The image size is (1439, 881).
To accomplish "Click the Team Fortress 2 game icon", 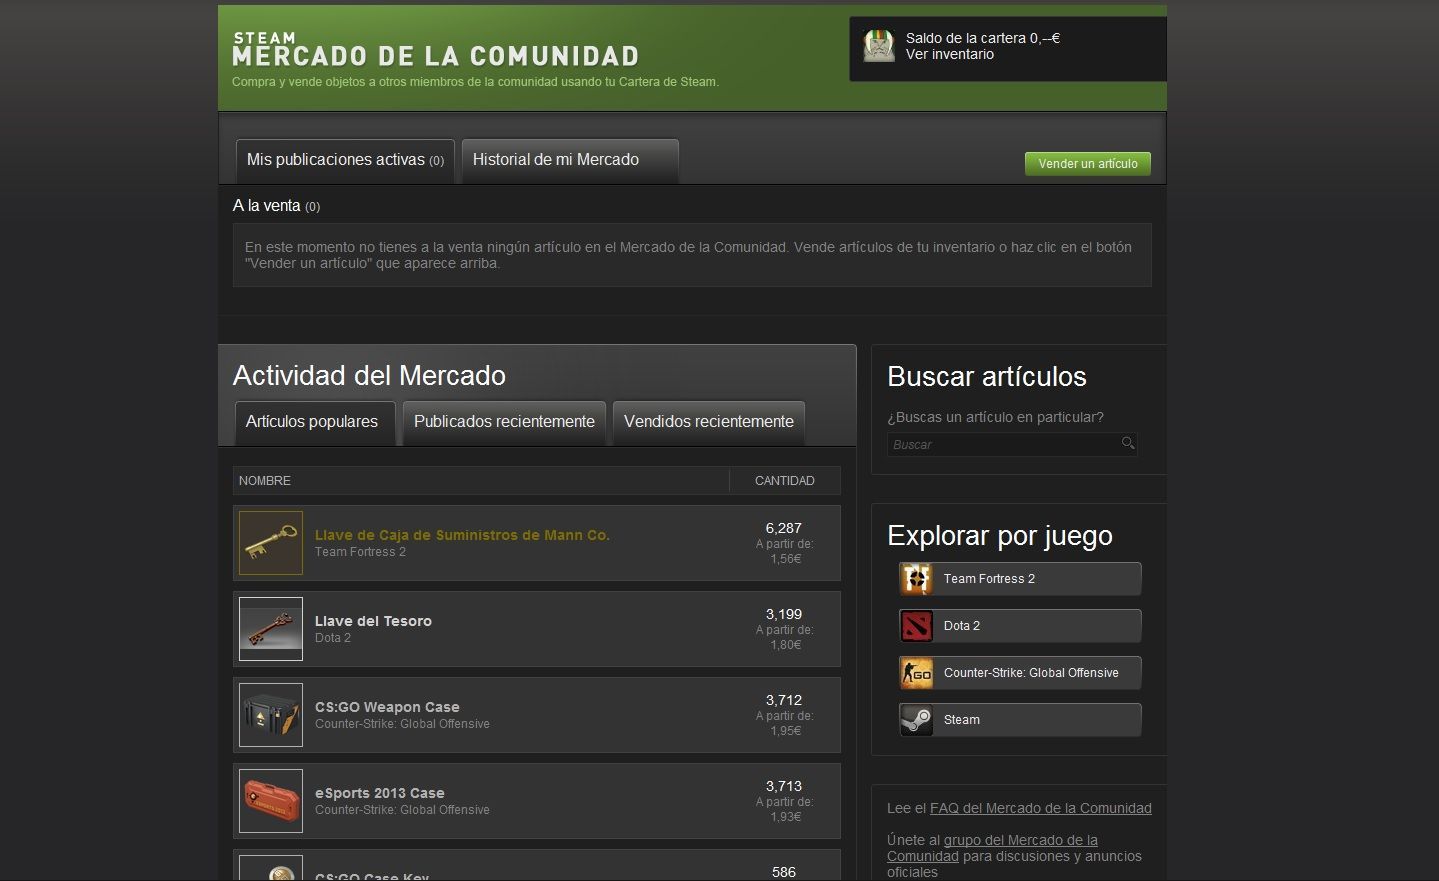I will (x=916, y=579).
